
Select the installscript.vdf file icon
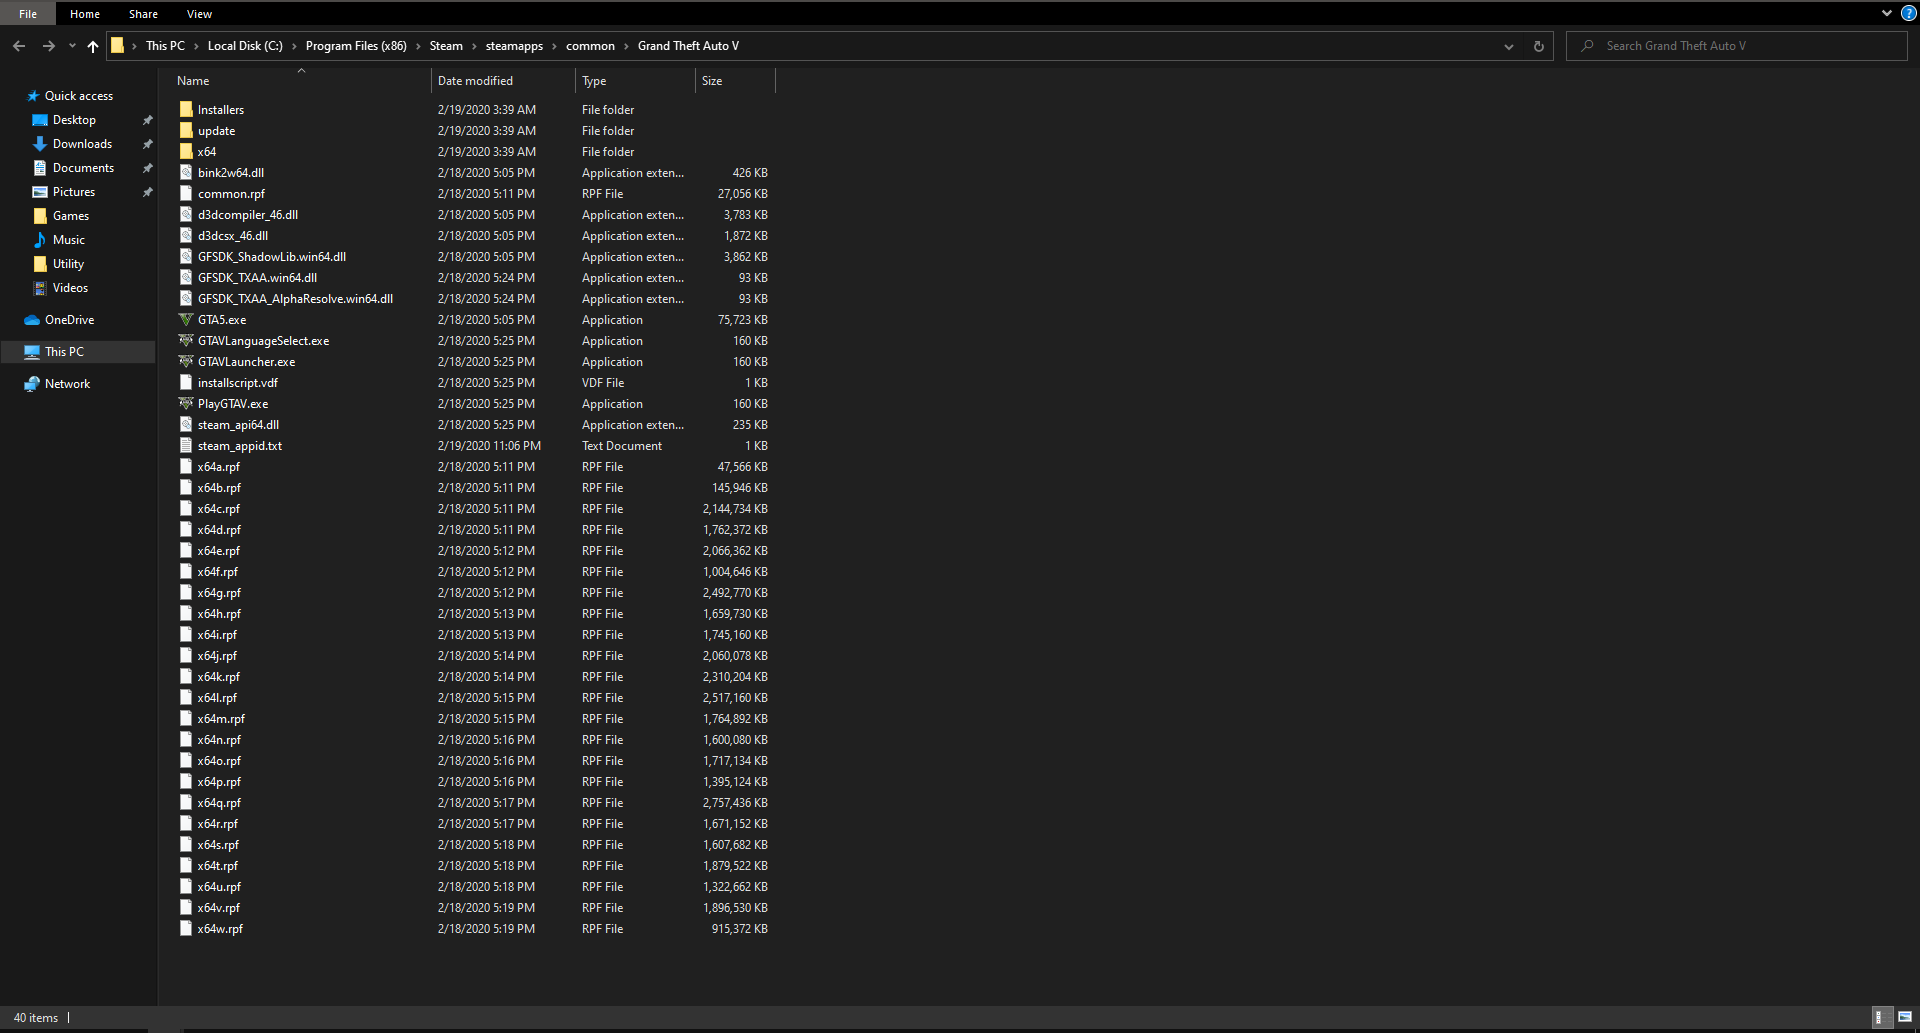(x=186, y=383)
